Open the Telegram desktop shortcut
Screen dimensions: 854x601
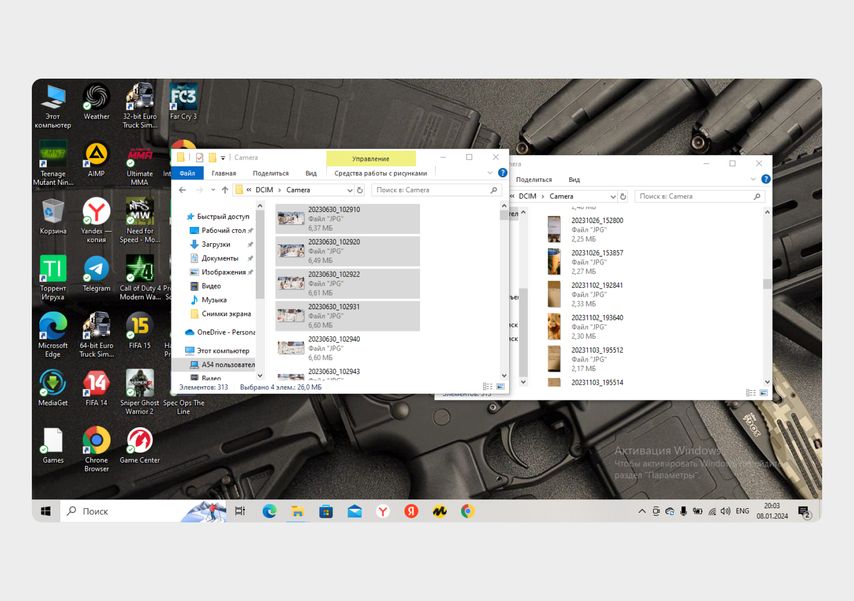tap(96, 274)
